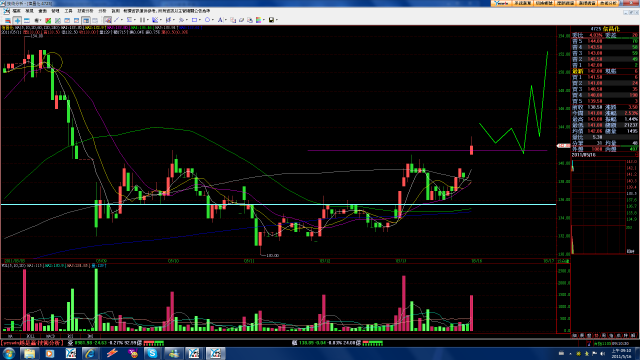Click the floppy disk save icon
The image size is (640, 360).
(271, 20)
